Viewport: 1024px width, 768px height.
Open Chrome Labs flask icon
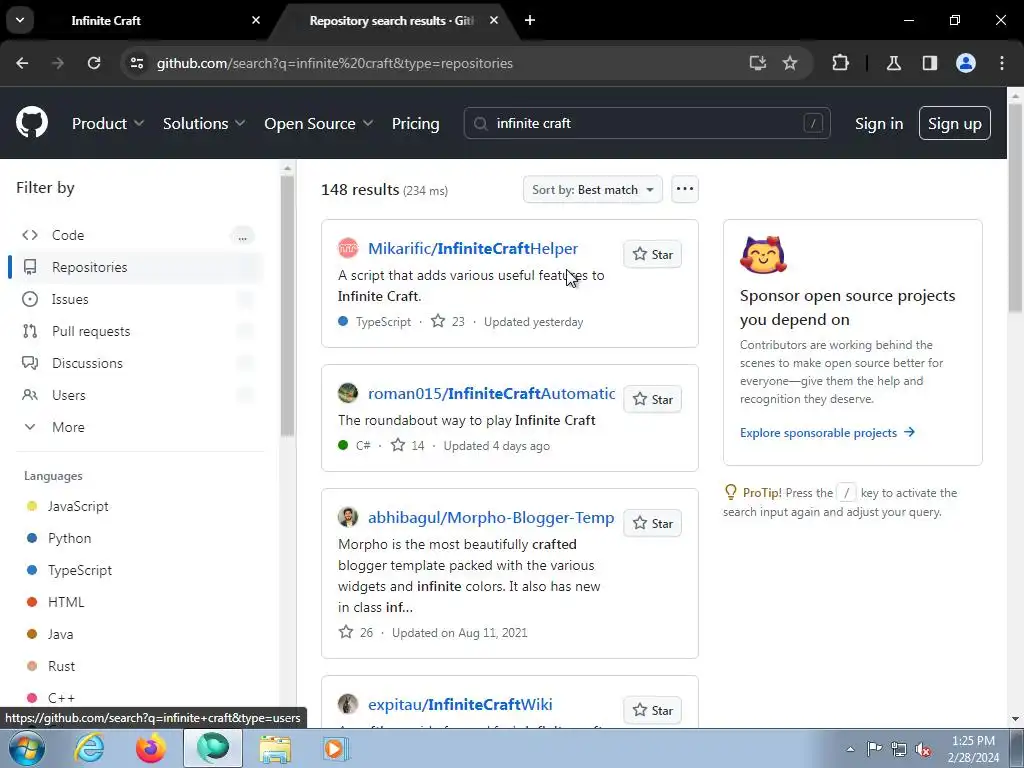tap(894, 63)
